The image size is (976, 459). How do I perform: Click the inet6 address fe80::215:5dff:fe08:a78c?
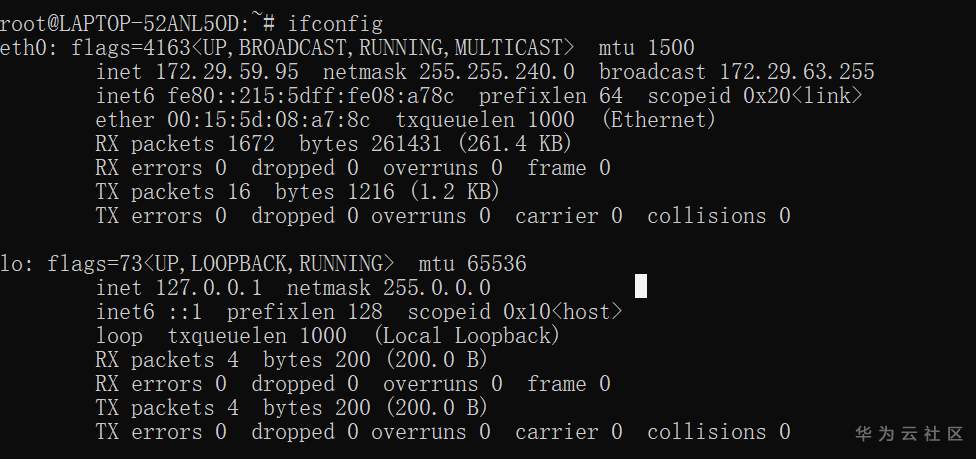tap(305, 96)
